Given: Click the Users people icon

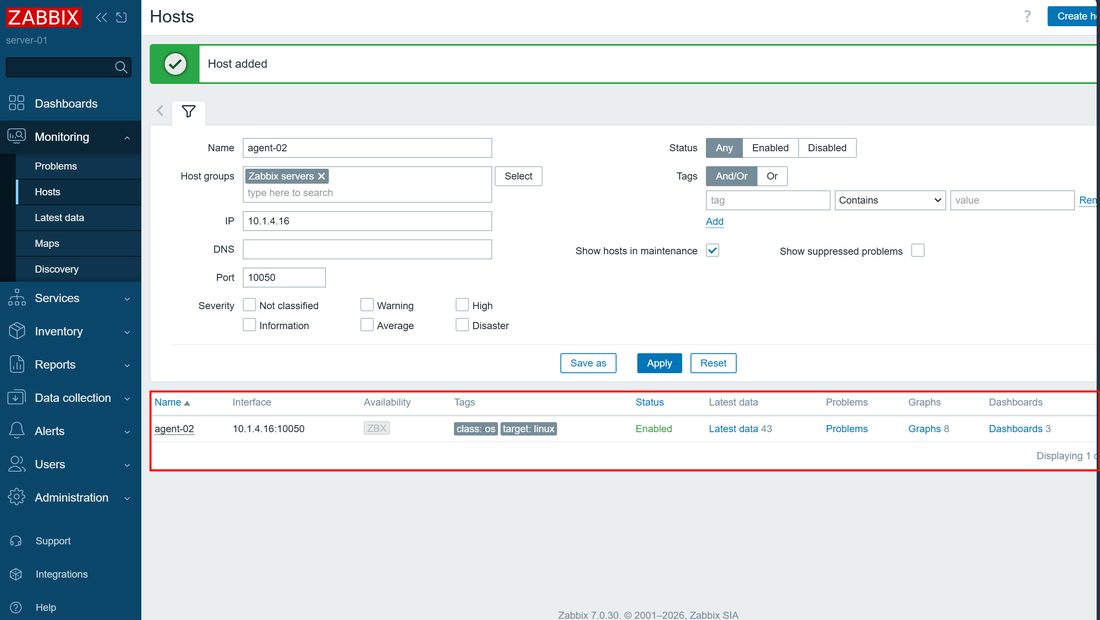Looking at the screenshot, I should point(17,464).
